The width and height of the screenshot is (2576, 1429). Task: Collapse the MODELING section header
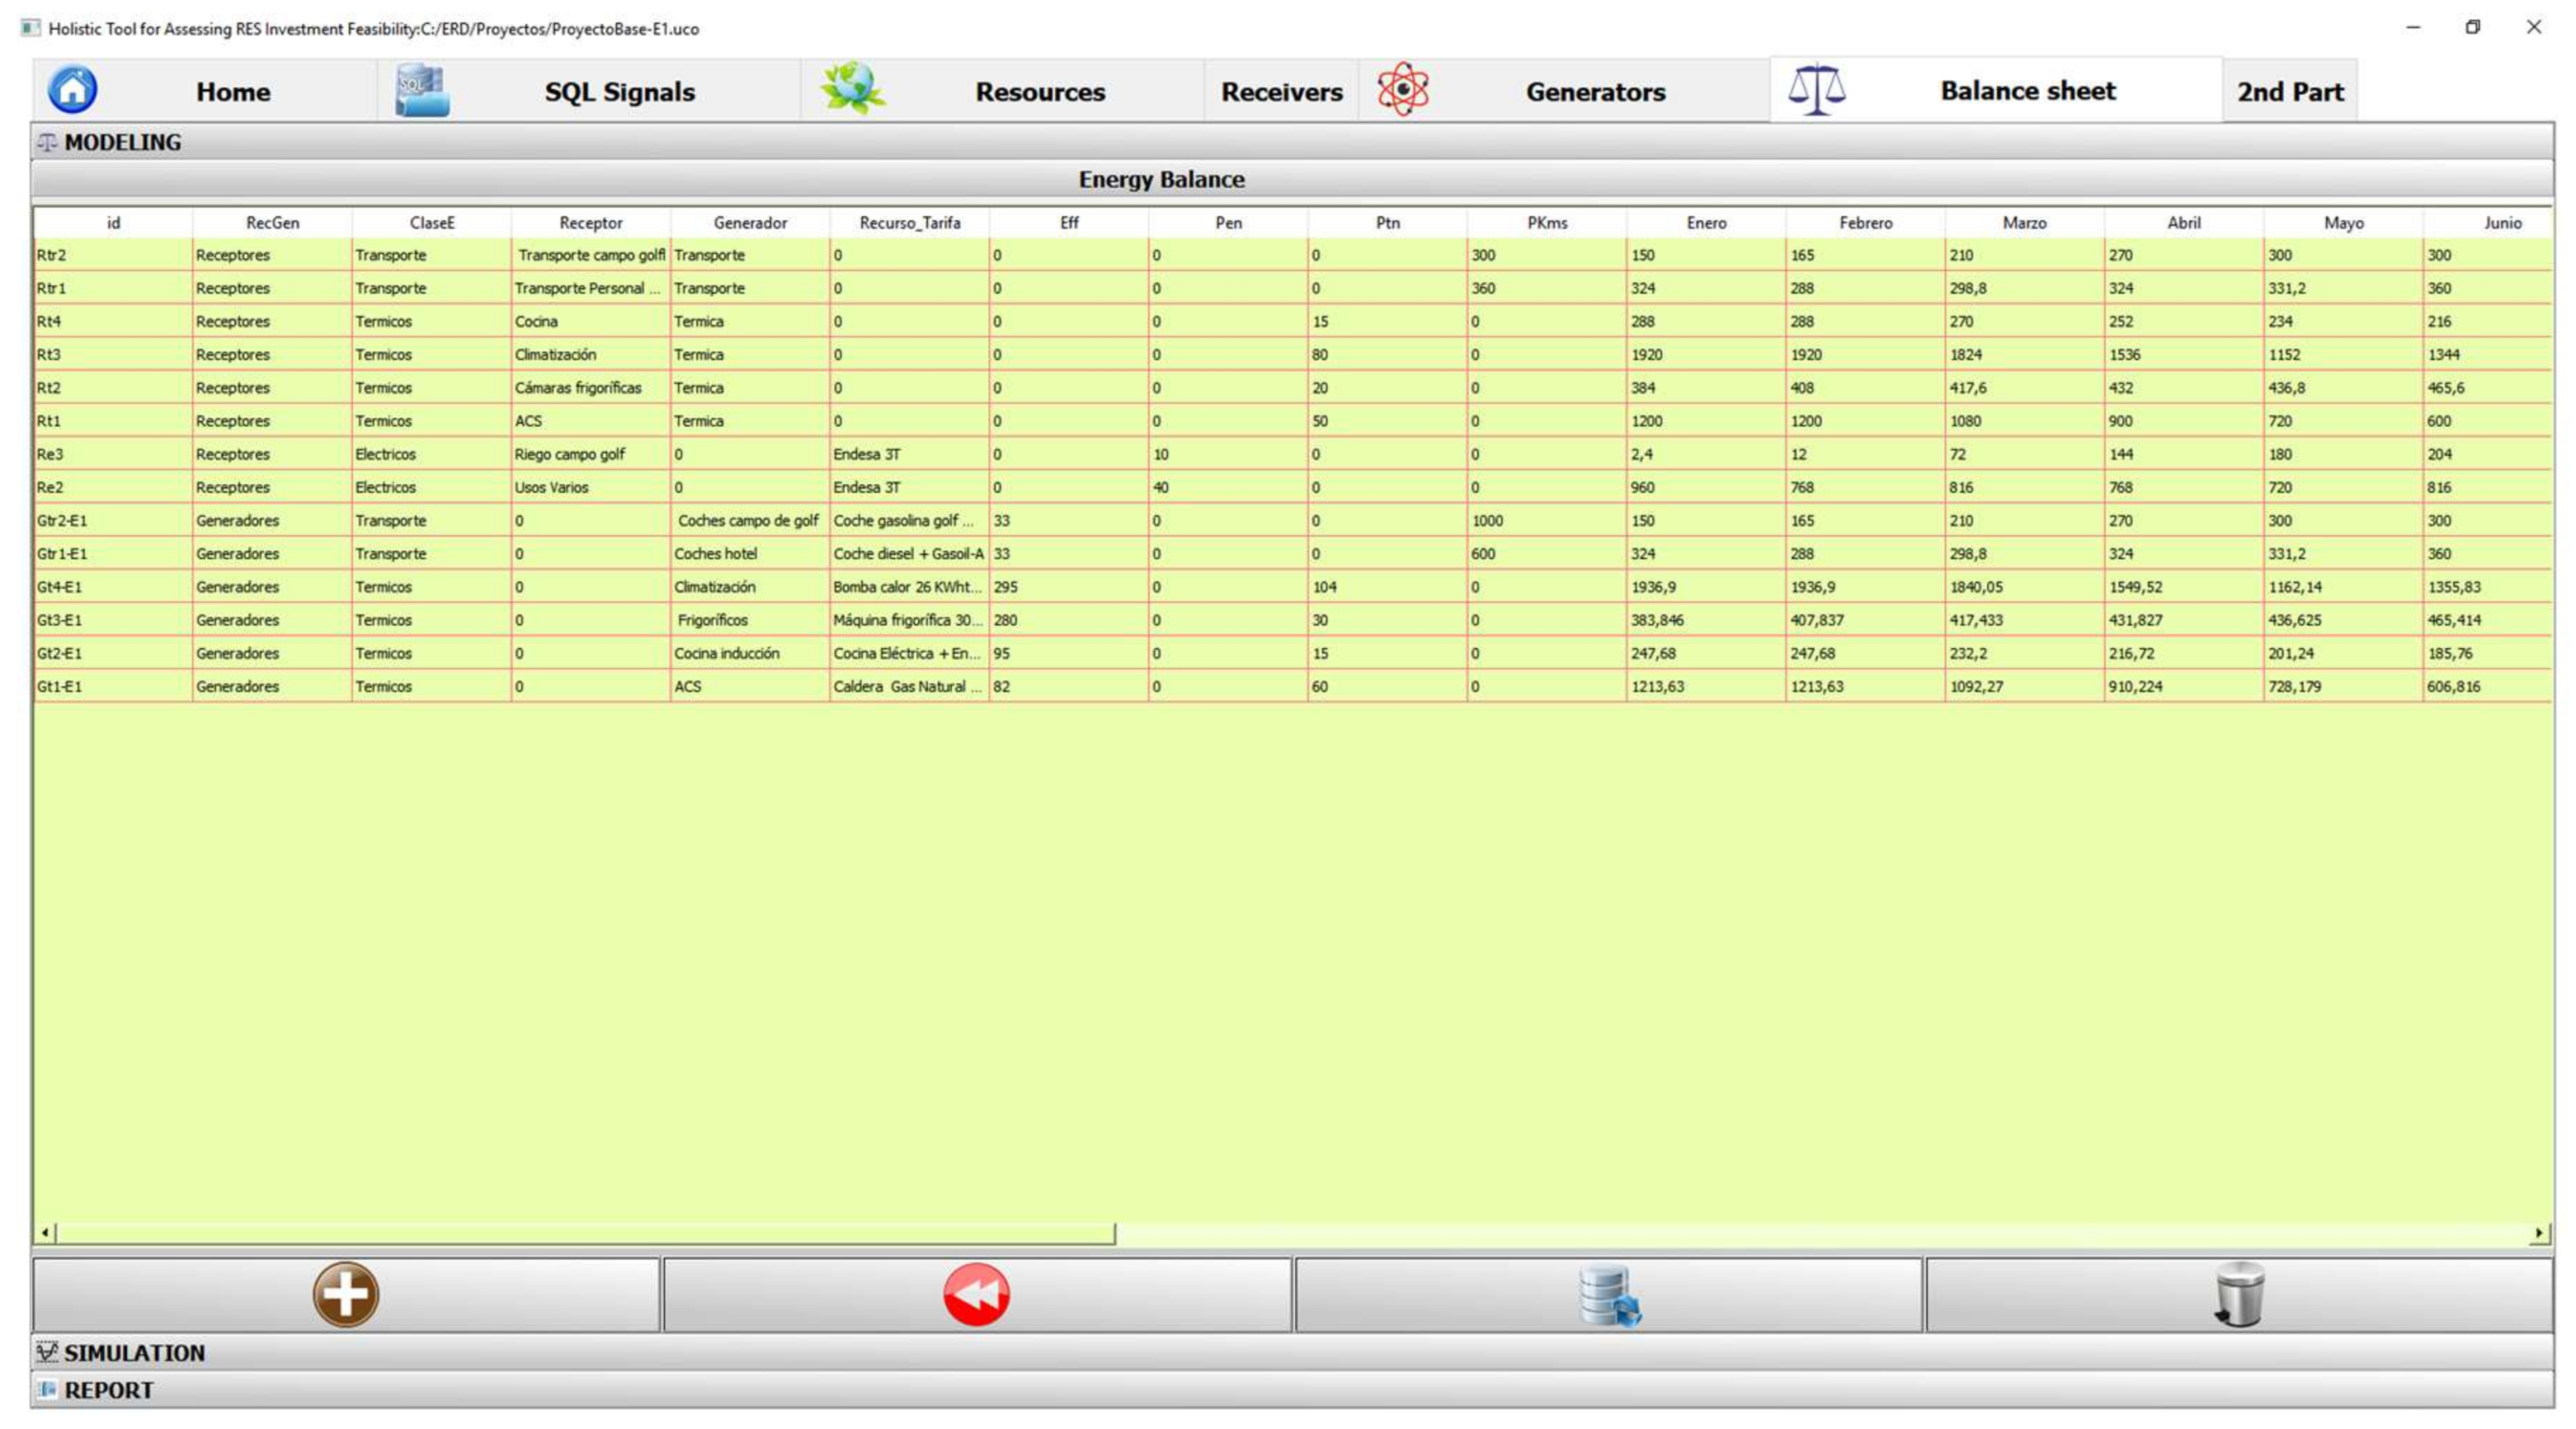click(x=122, y=142)
